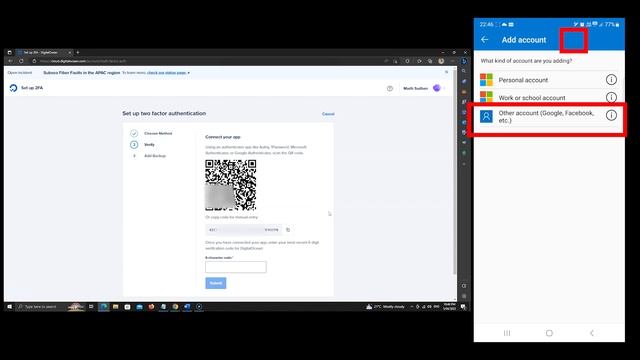Click the DigitalOcean logo icon
The width and height of the screenshot is (640, 360).
(x=13, y=88)
